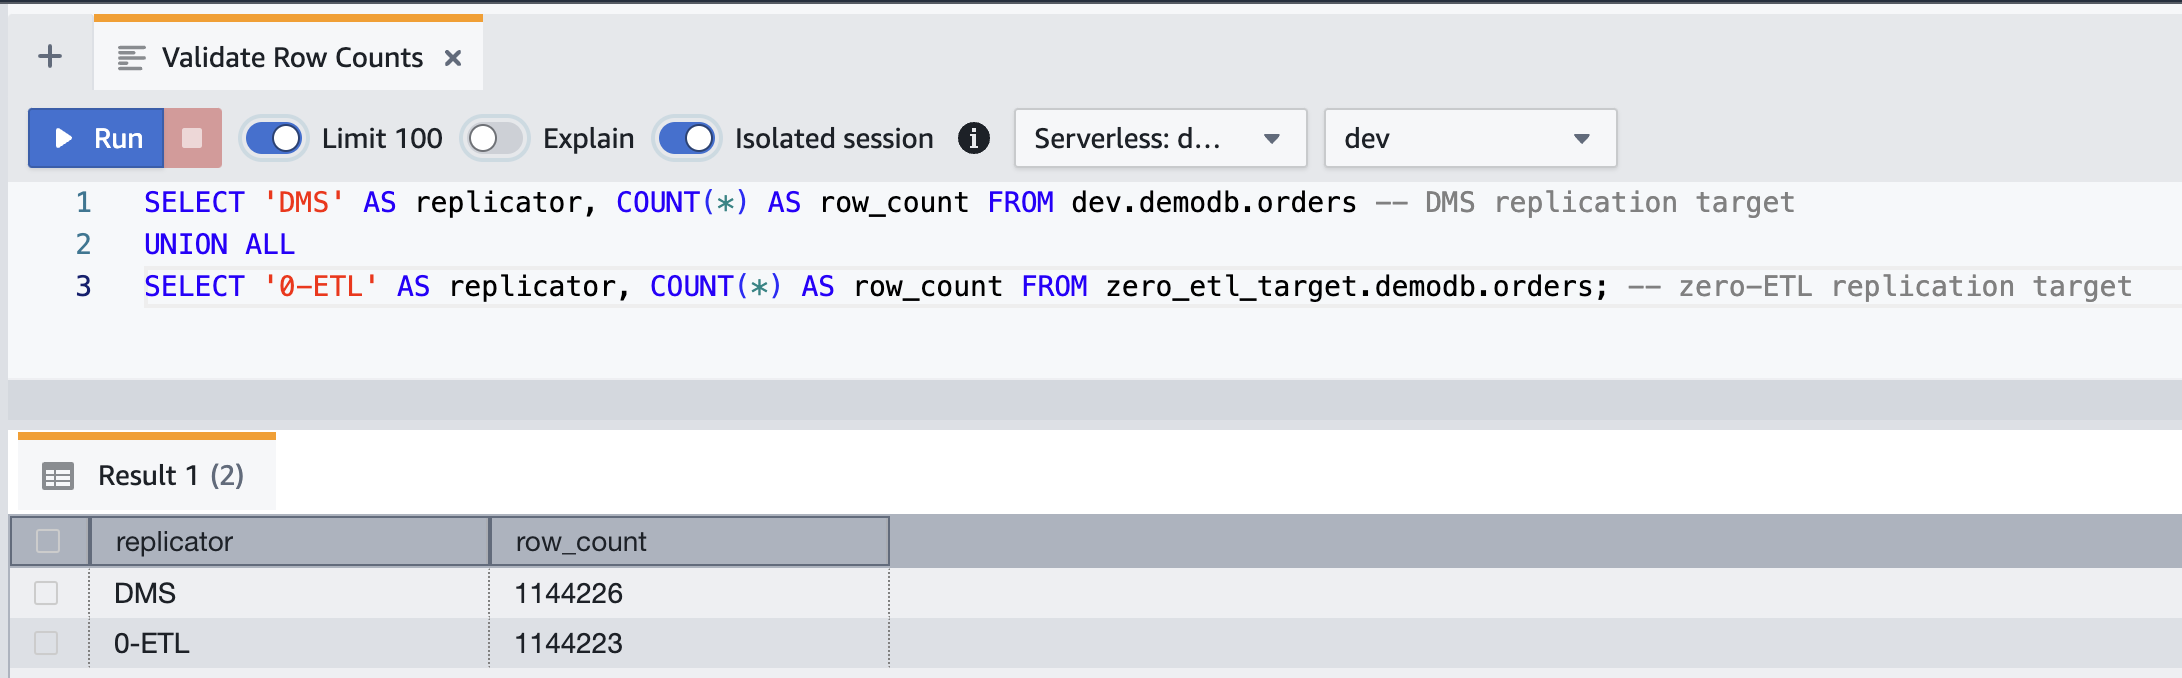Viewport: 2182px width, 678px height.
Task: Click the result table icon
Action: tap(58, 476)
